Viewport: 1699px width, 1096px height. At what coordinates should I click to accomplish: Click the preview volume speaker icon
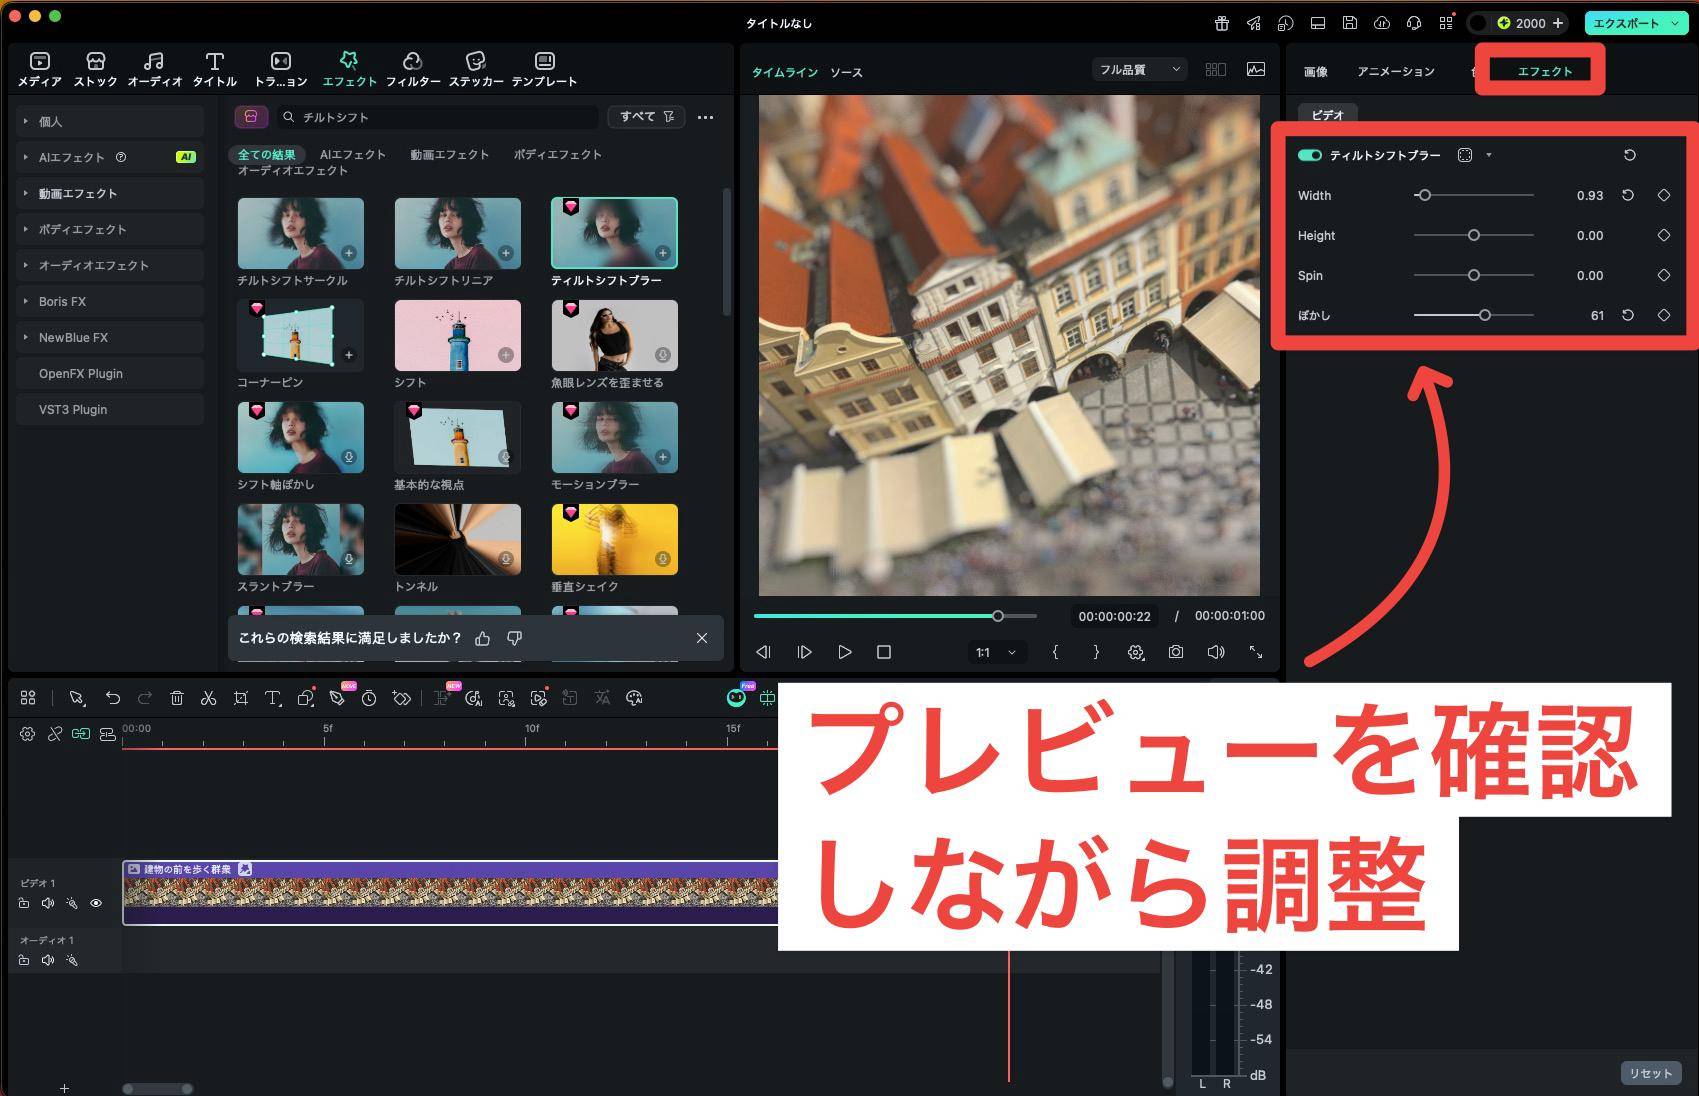point(1216,652)
